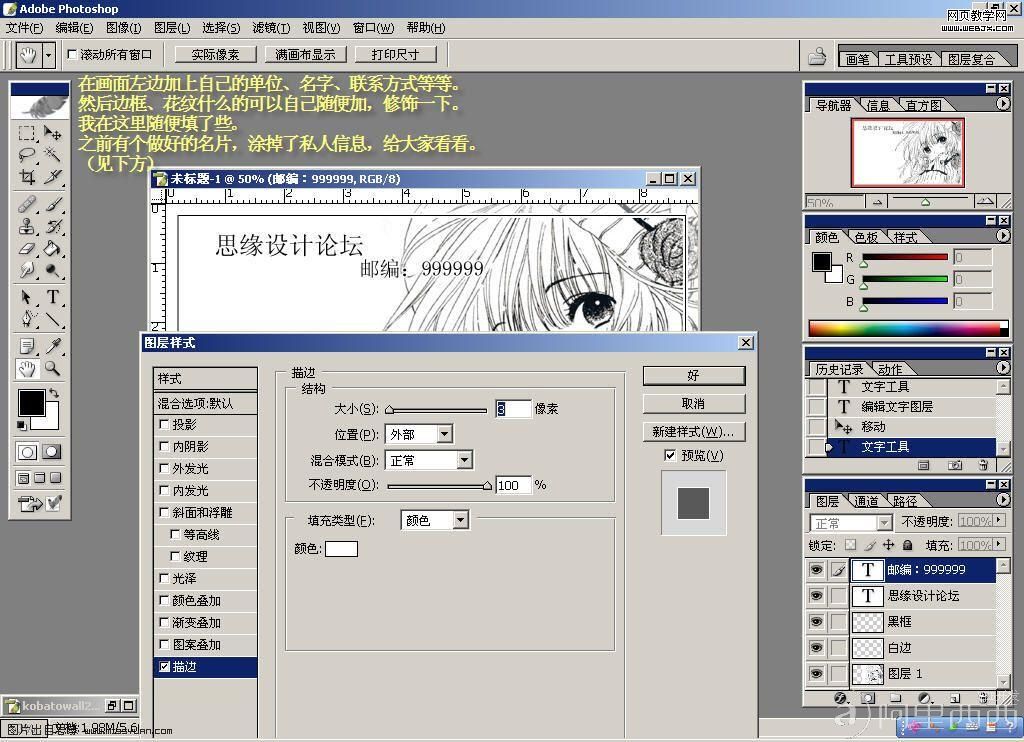Open the 滤镜 Filter menu
1024x742 pixels.
[271, 27]
